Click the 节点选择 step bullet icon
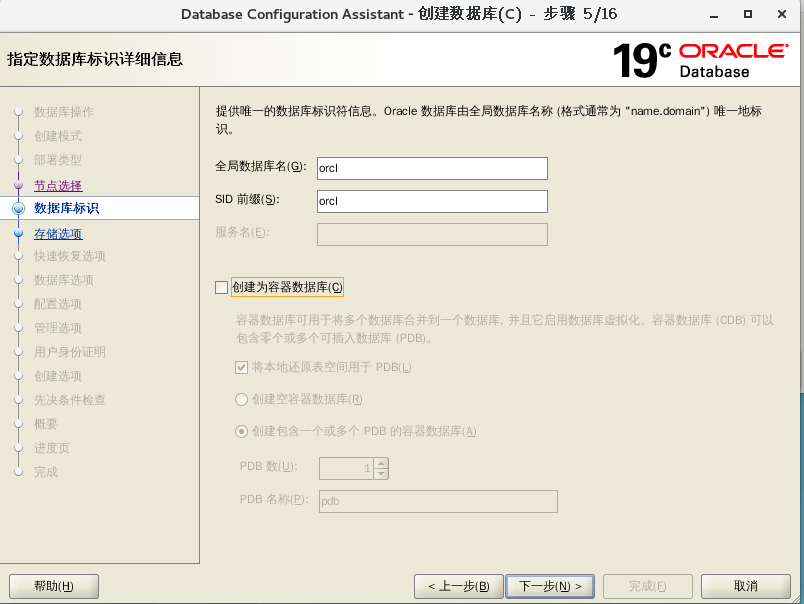The width and height of the screenshot is (804, 604). coord(18,186)
